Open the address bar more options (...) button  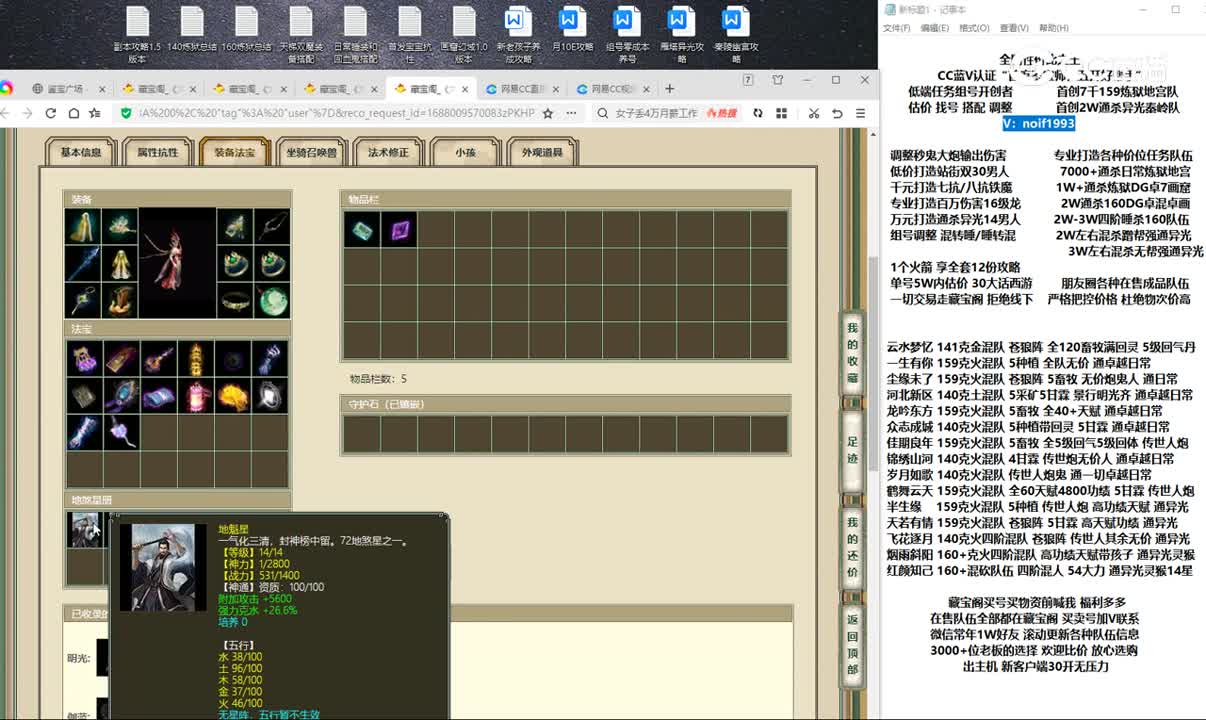pos(572,113)
